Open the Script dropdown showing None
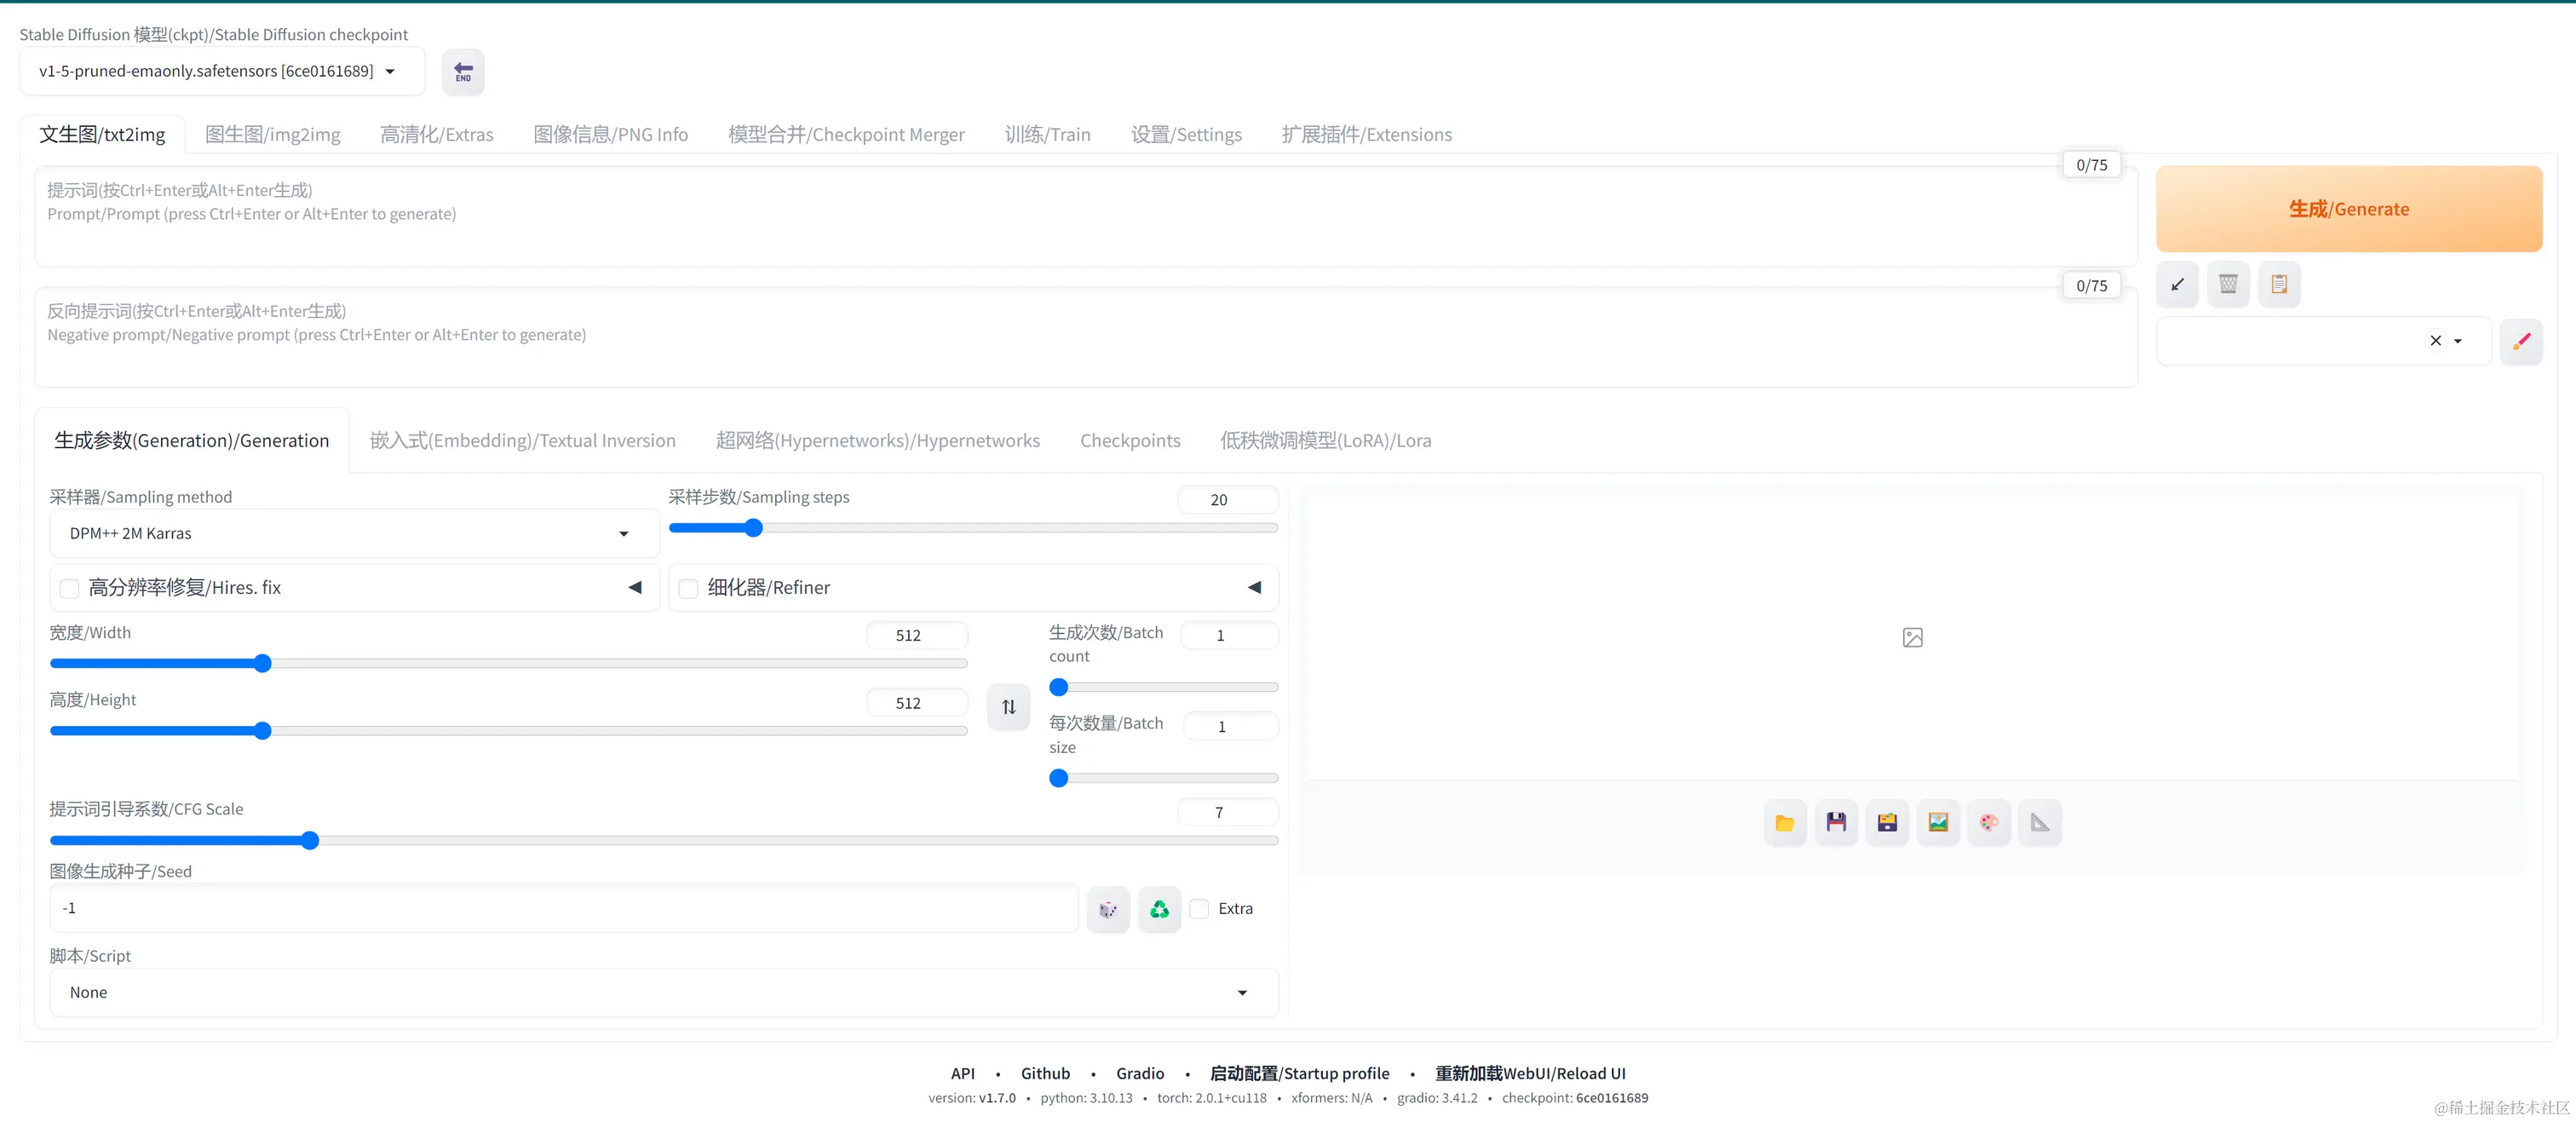Screen dimensions: 2576x1122 point(663,993)
